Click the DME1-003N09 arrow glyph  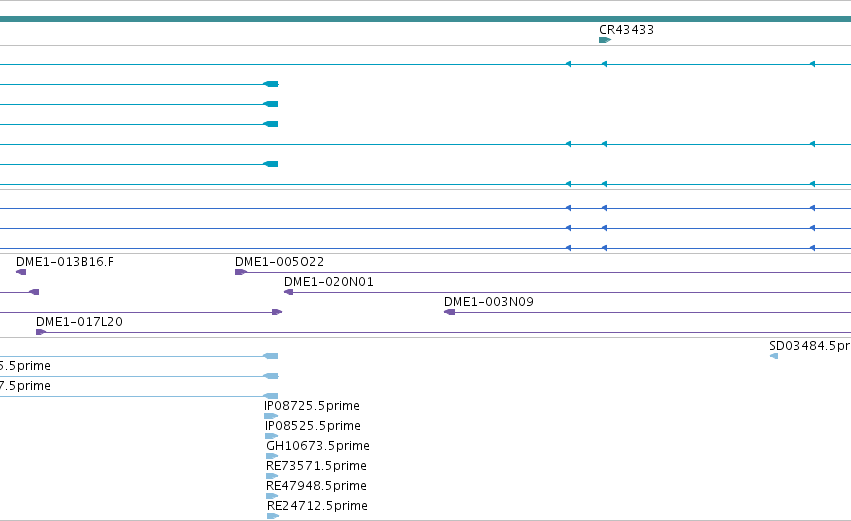[x=449, y=312]
